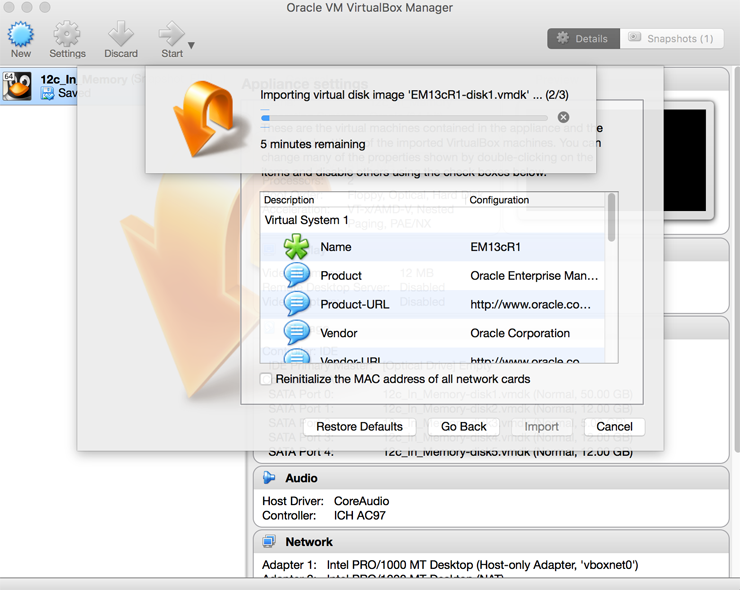
Task: Click the green asterisk Name icon
Action: click(296, 247)
